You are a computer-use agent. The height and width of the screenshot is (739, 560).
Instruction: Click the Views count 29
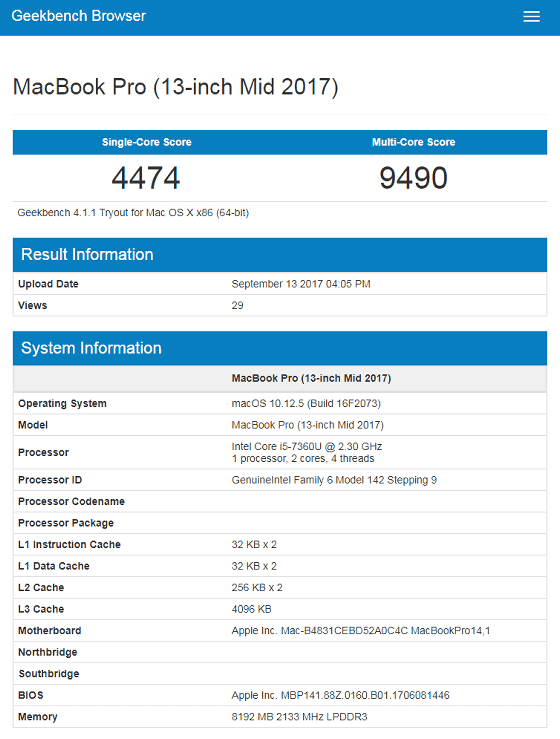pos(237,305)
